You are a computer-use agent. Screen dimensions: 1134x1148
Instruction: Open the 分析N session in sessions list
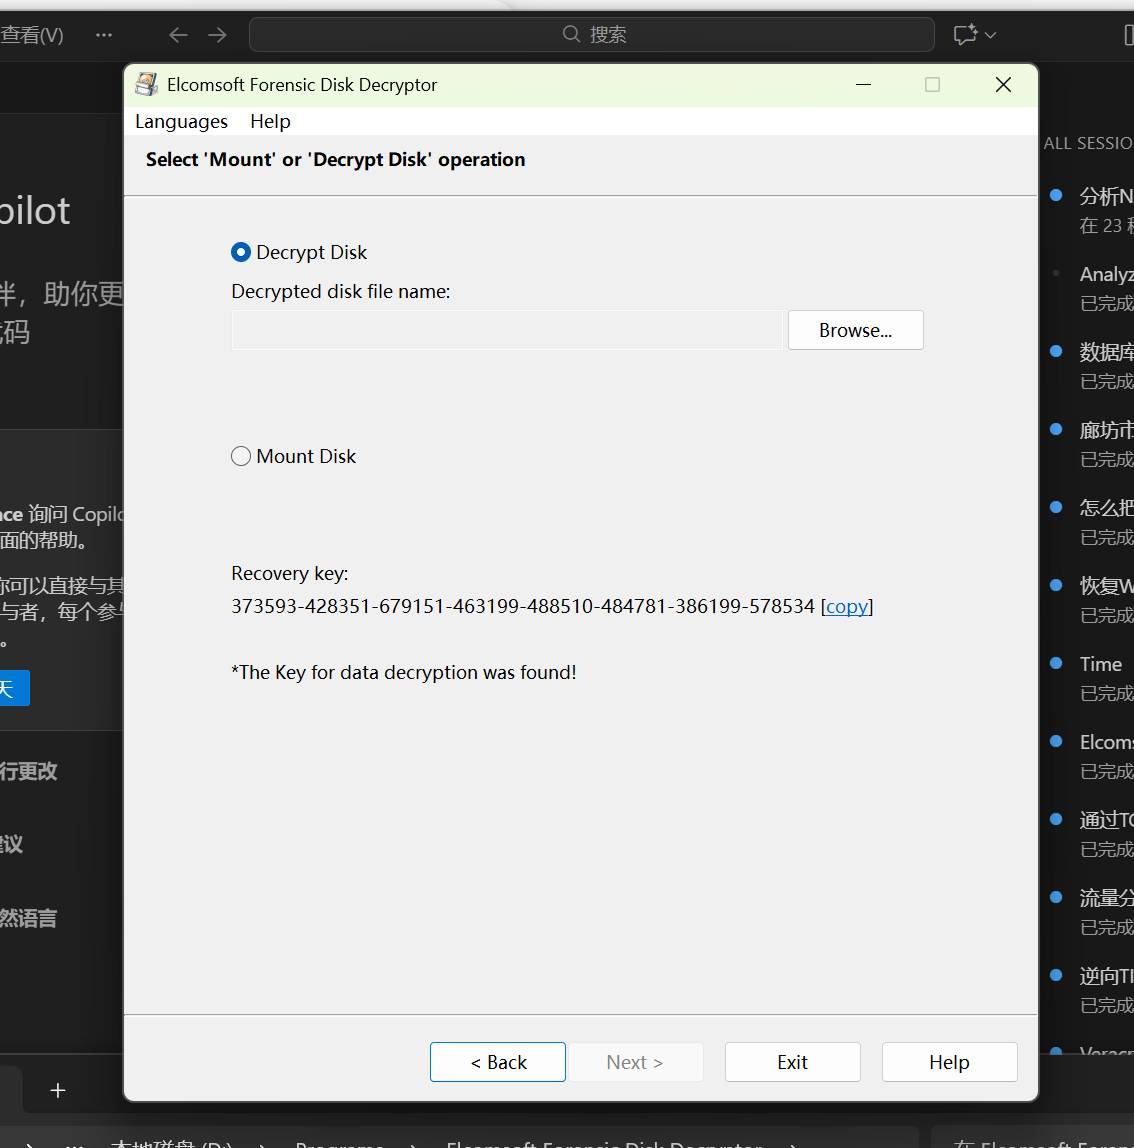1090,210
